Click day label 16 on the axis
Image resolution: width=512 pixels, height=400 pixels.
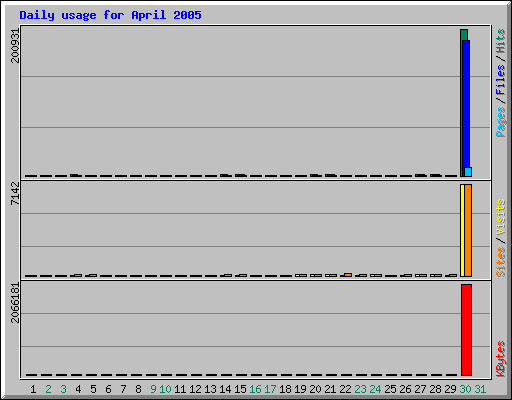tap(255, 389)
